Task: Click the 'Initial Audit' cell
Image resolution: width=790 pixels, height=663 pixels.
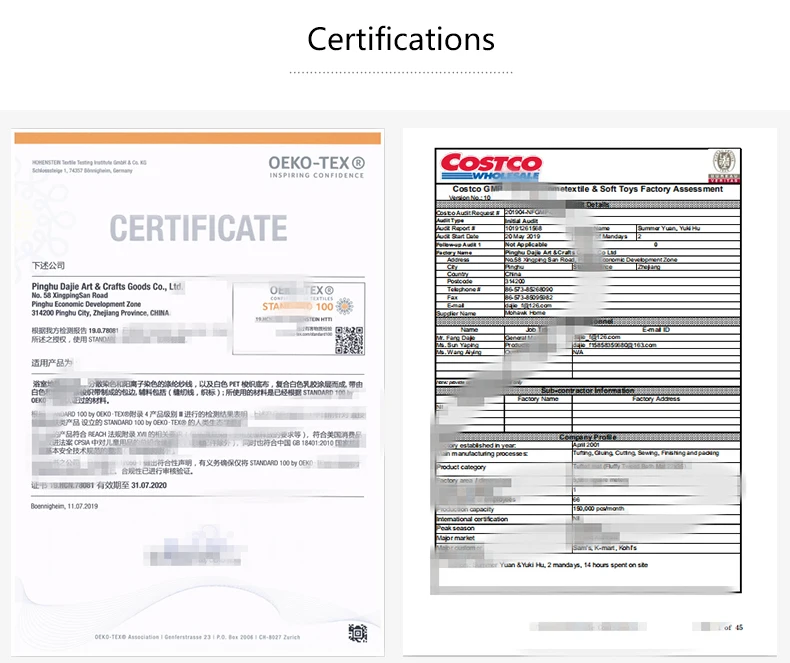Action: (x=521, y=221)
